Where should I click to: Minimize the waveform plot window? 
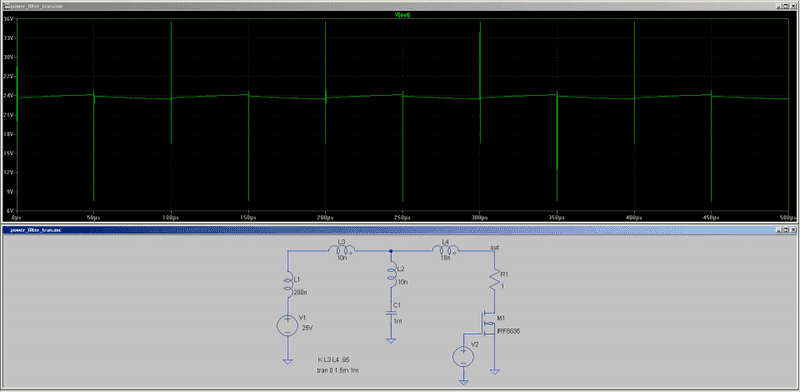click(x=780, y=5)
